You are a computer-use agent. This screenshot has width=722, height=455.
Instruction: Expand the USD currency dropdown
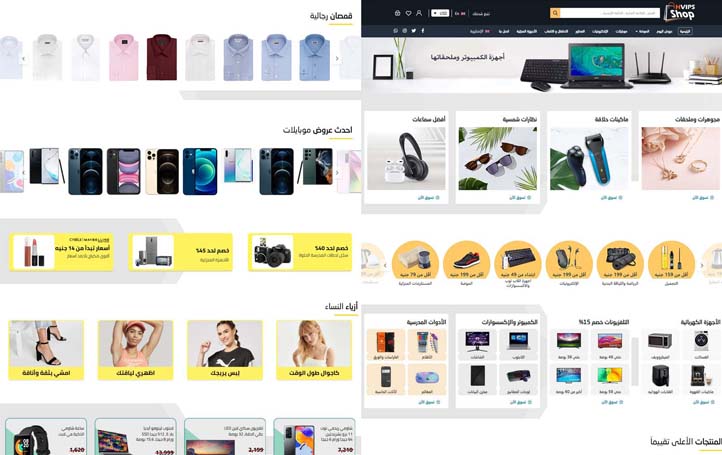[440, 13]
